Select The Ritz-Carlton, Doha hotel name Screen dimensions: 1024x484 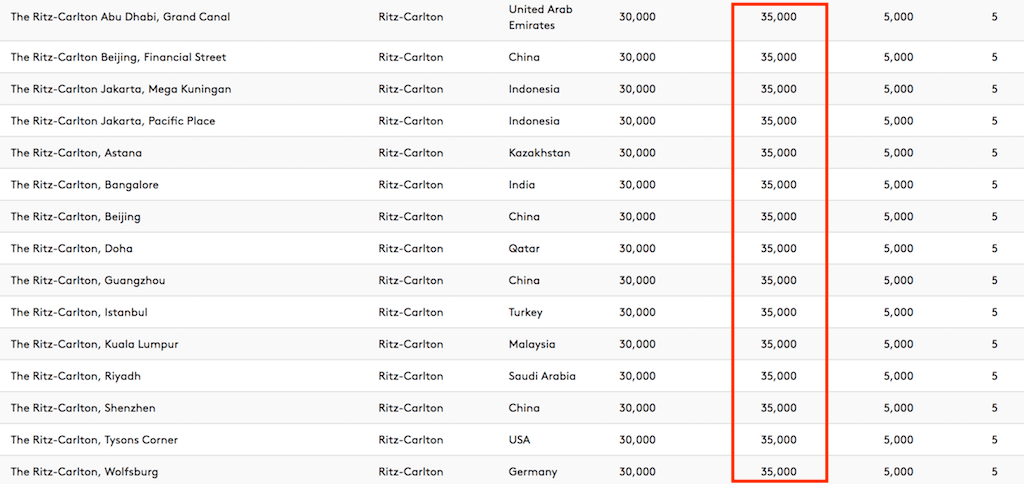(x=72, y=248)
